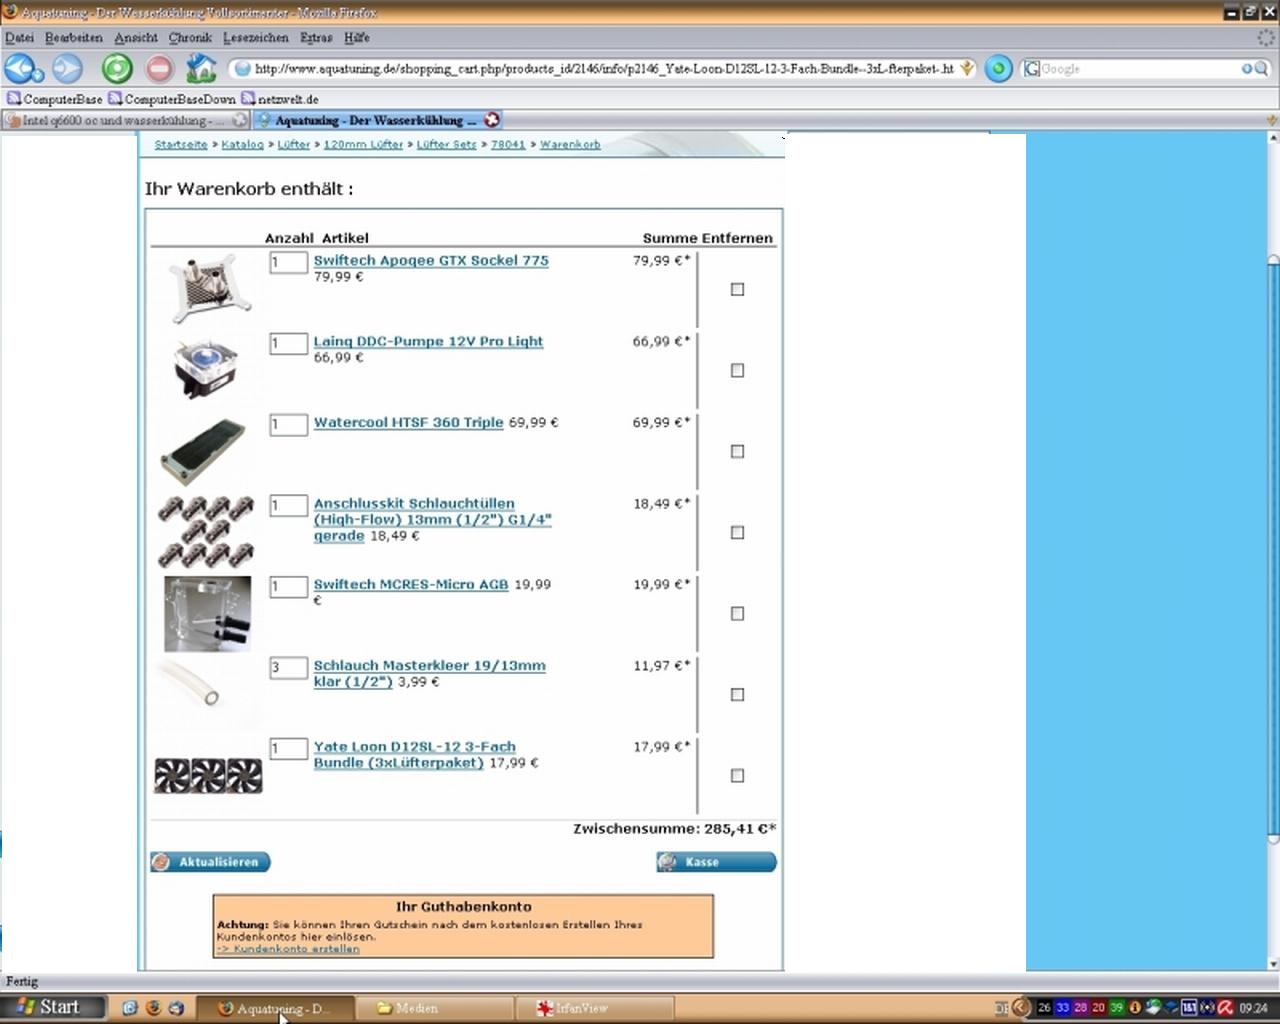Open Watercool HTSF 360 Triple link
1280x1024 pixels.
click(x=408, y=422)
